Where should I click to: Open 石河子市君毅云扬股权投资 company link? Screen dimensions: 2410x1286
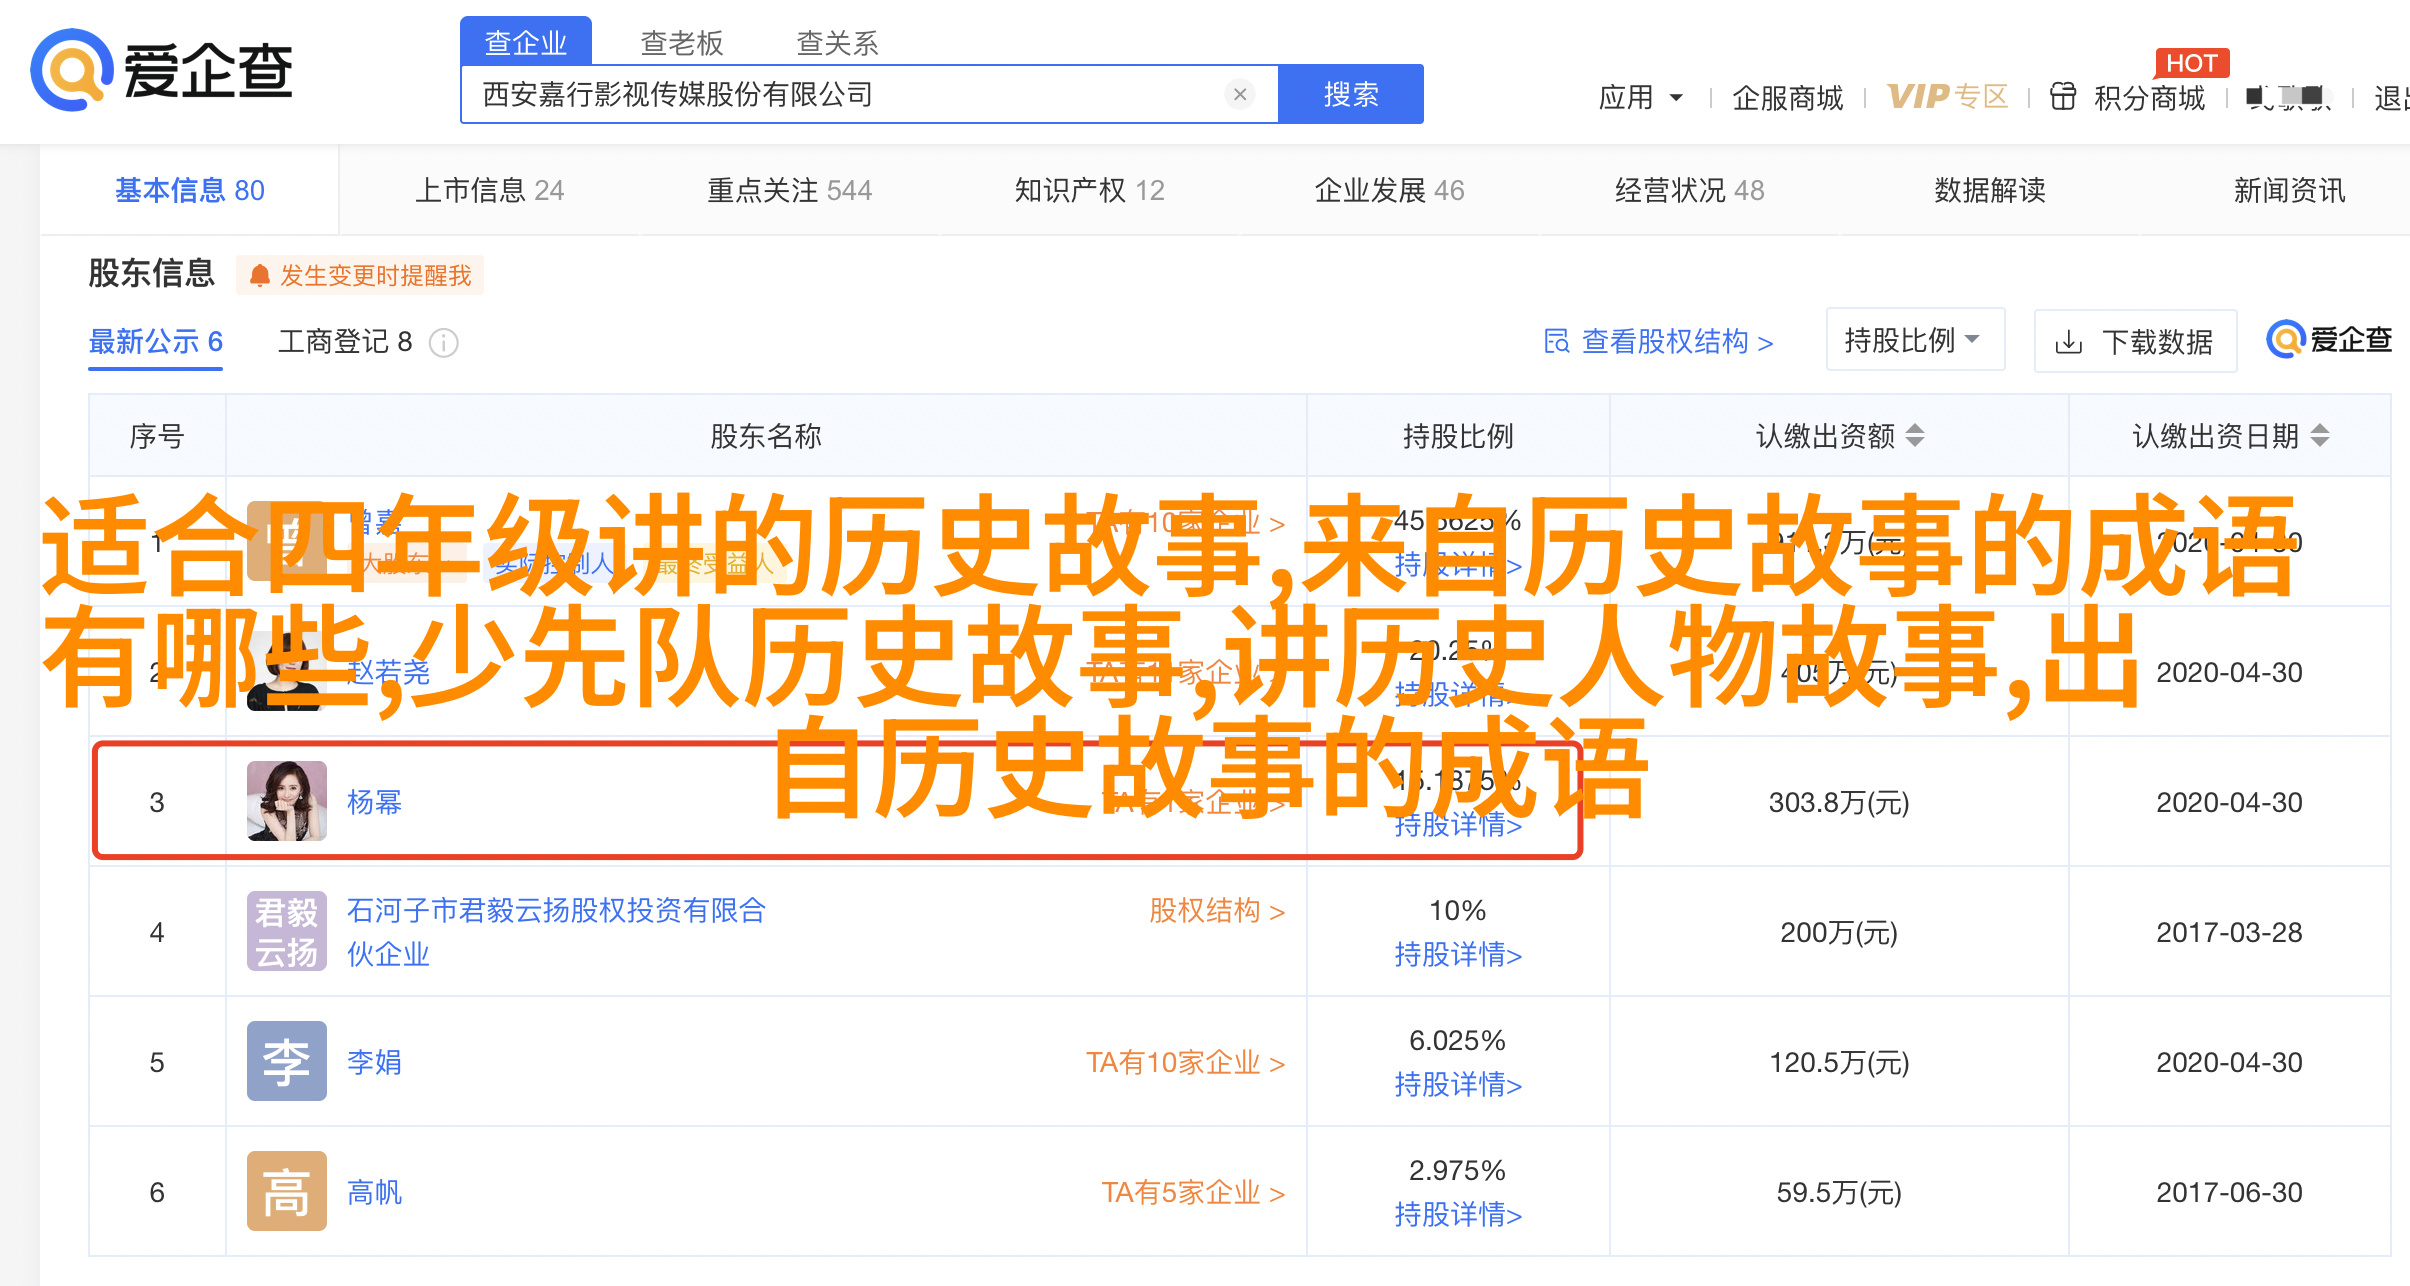(556, 910)
